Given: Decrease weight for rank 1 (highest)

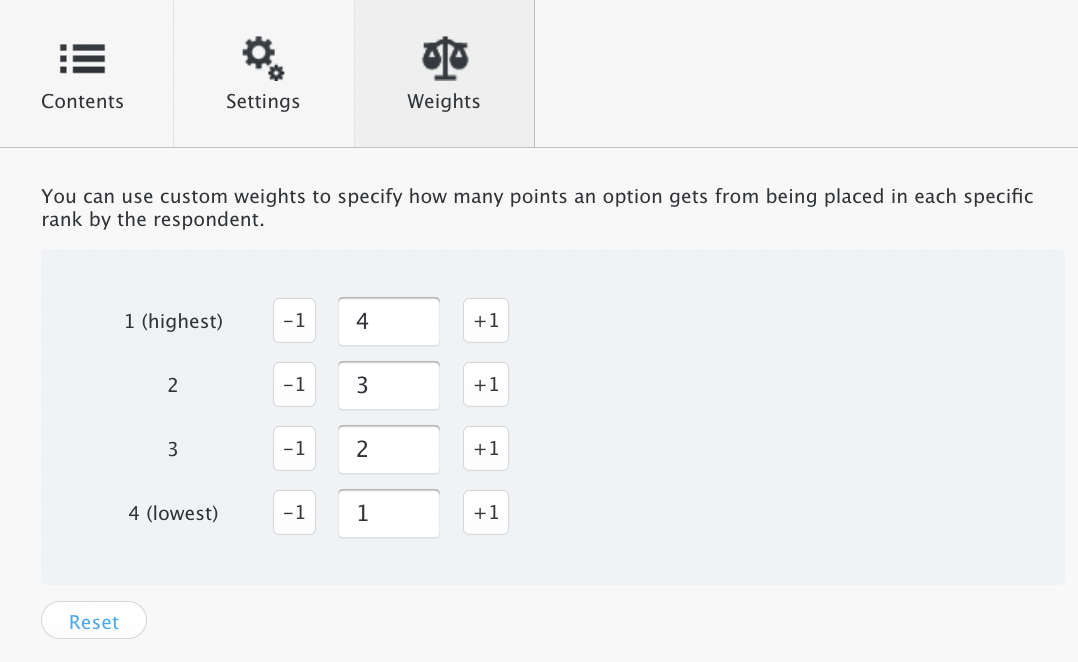Looking at the screenshot, I should 294,320.
